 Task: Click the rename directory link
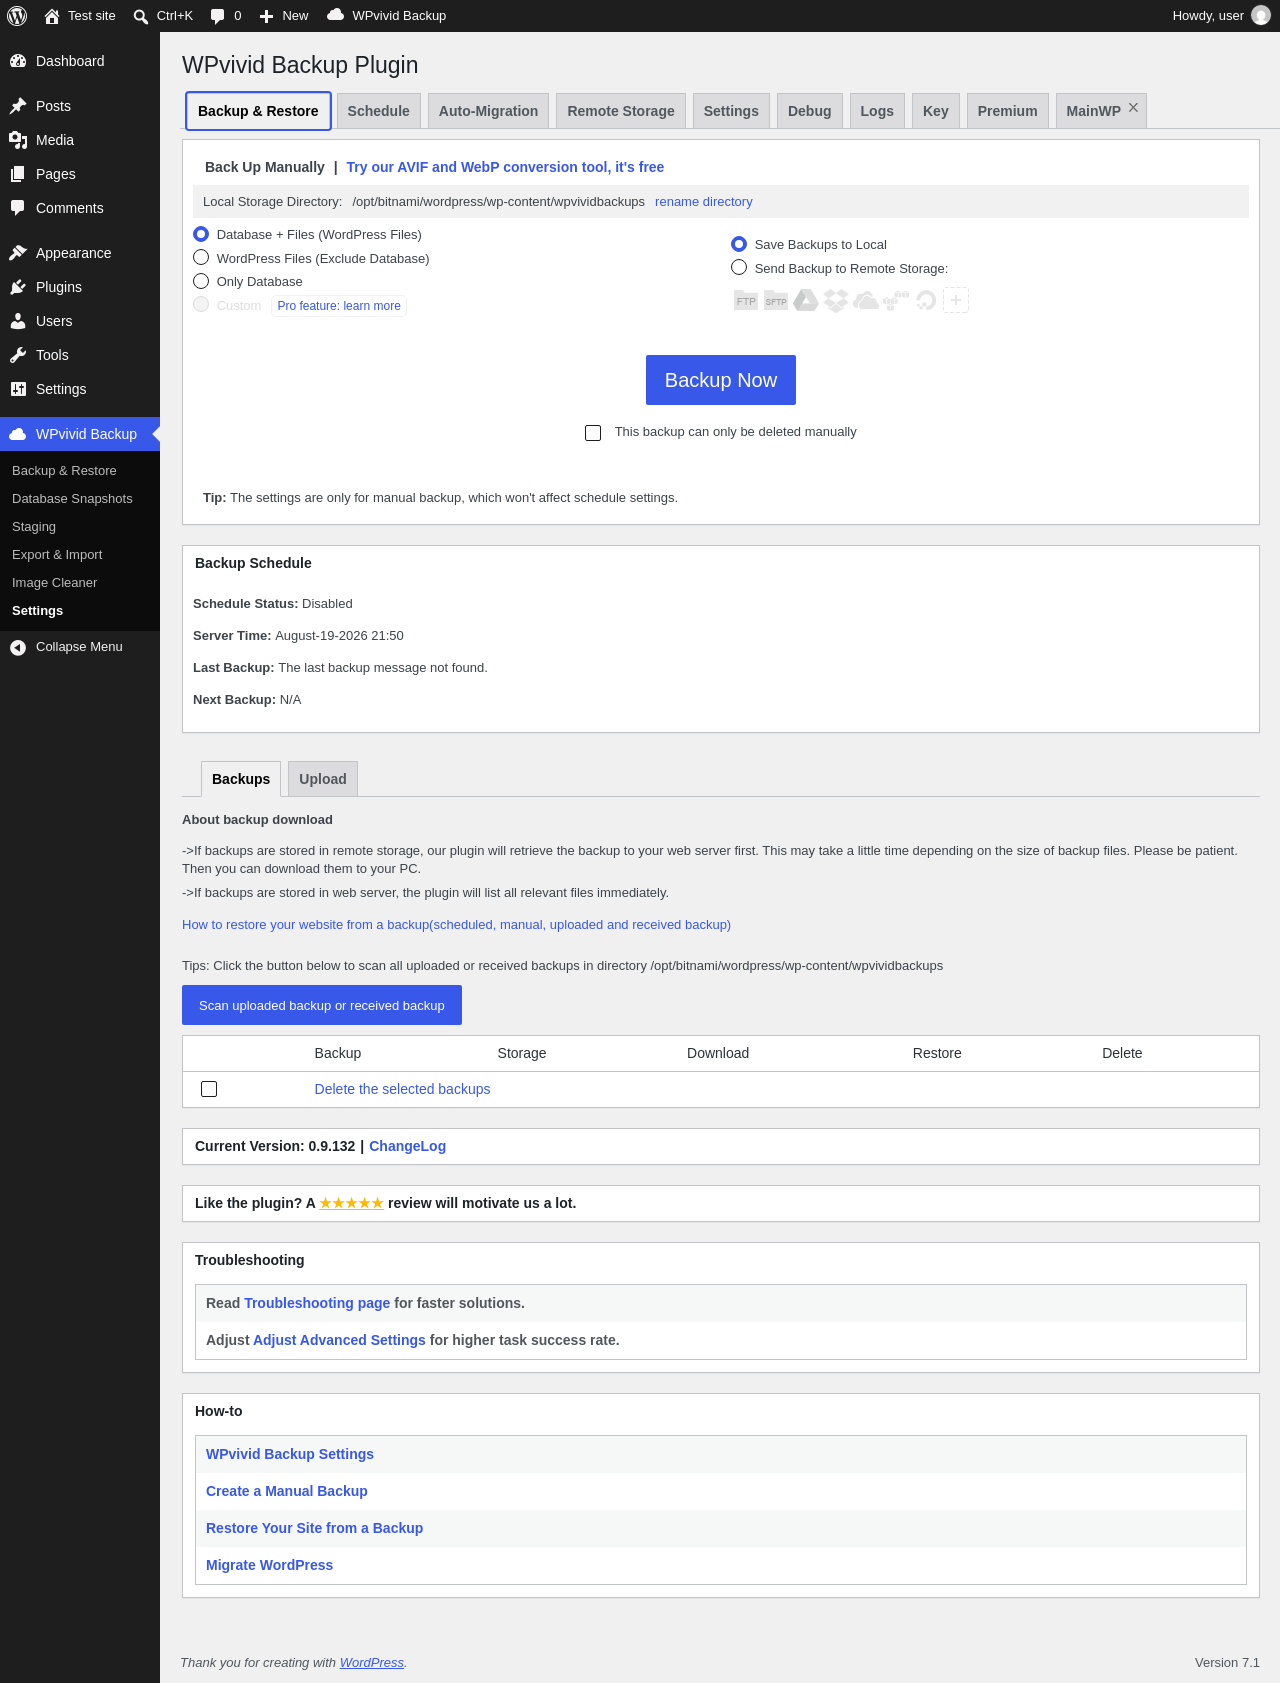click(704, 202)
